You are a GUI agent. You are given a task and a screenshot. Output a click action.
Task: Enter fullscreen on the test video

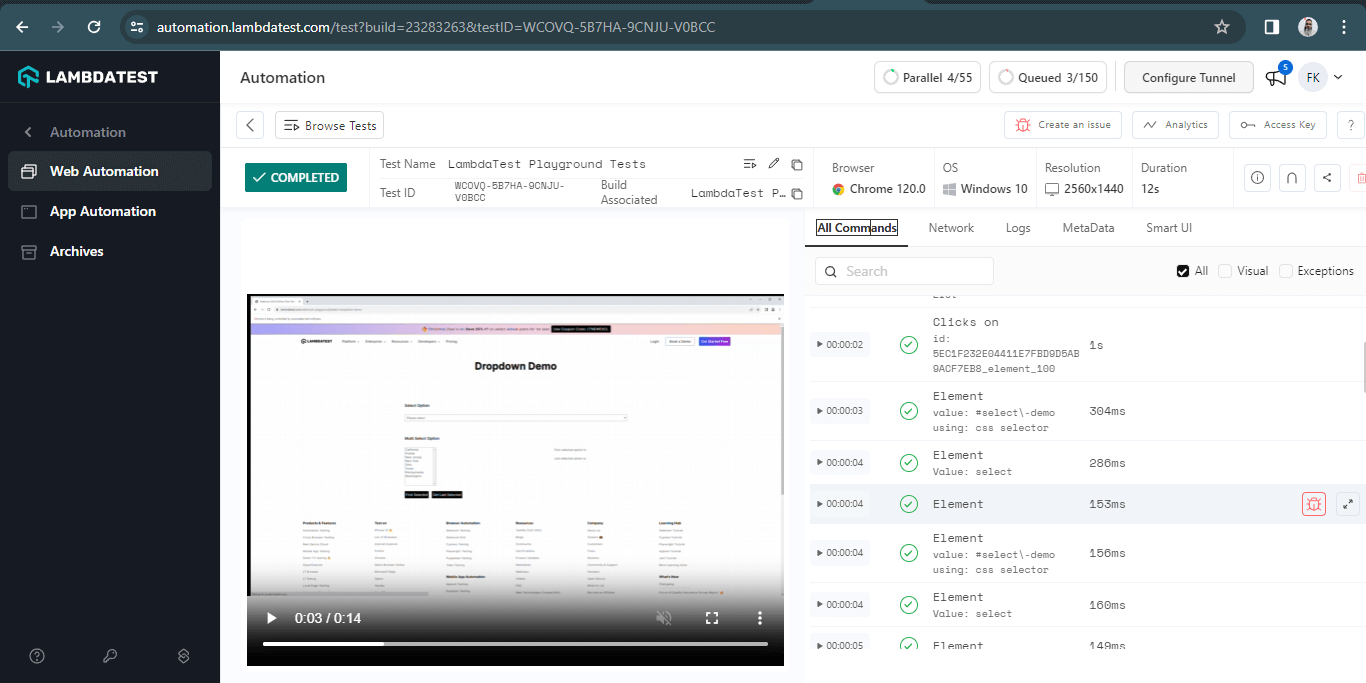[x=712, y=618]
